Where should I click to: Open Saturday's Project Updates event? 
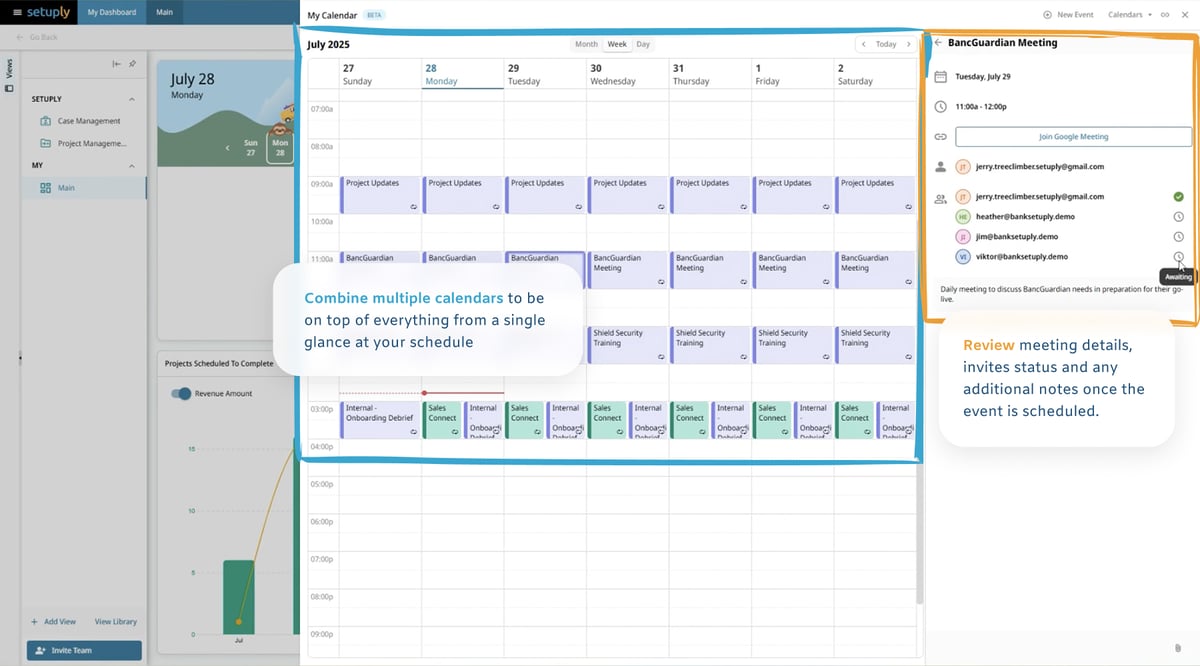pos(874,195)
